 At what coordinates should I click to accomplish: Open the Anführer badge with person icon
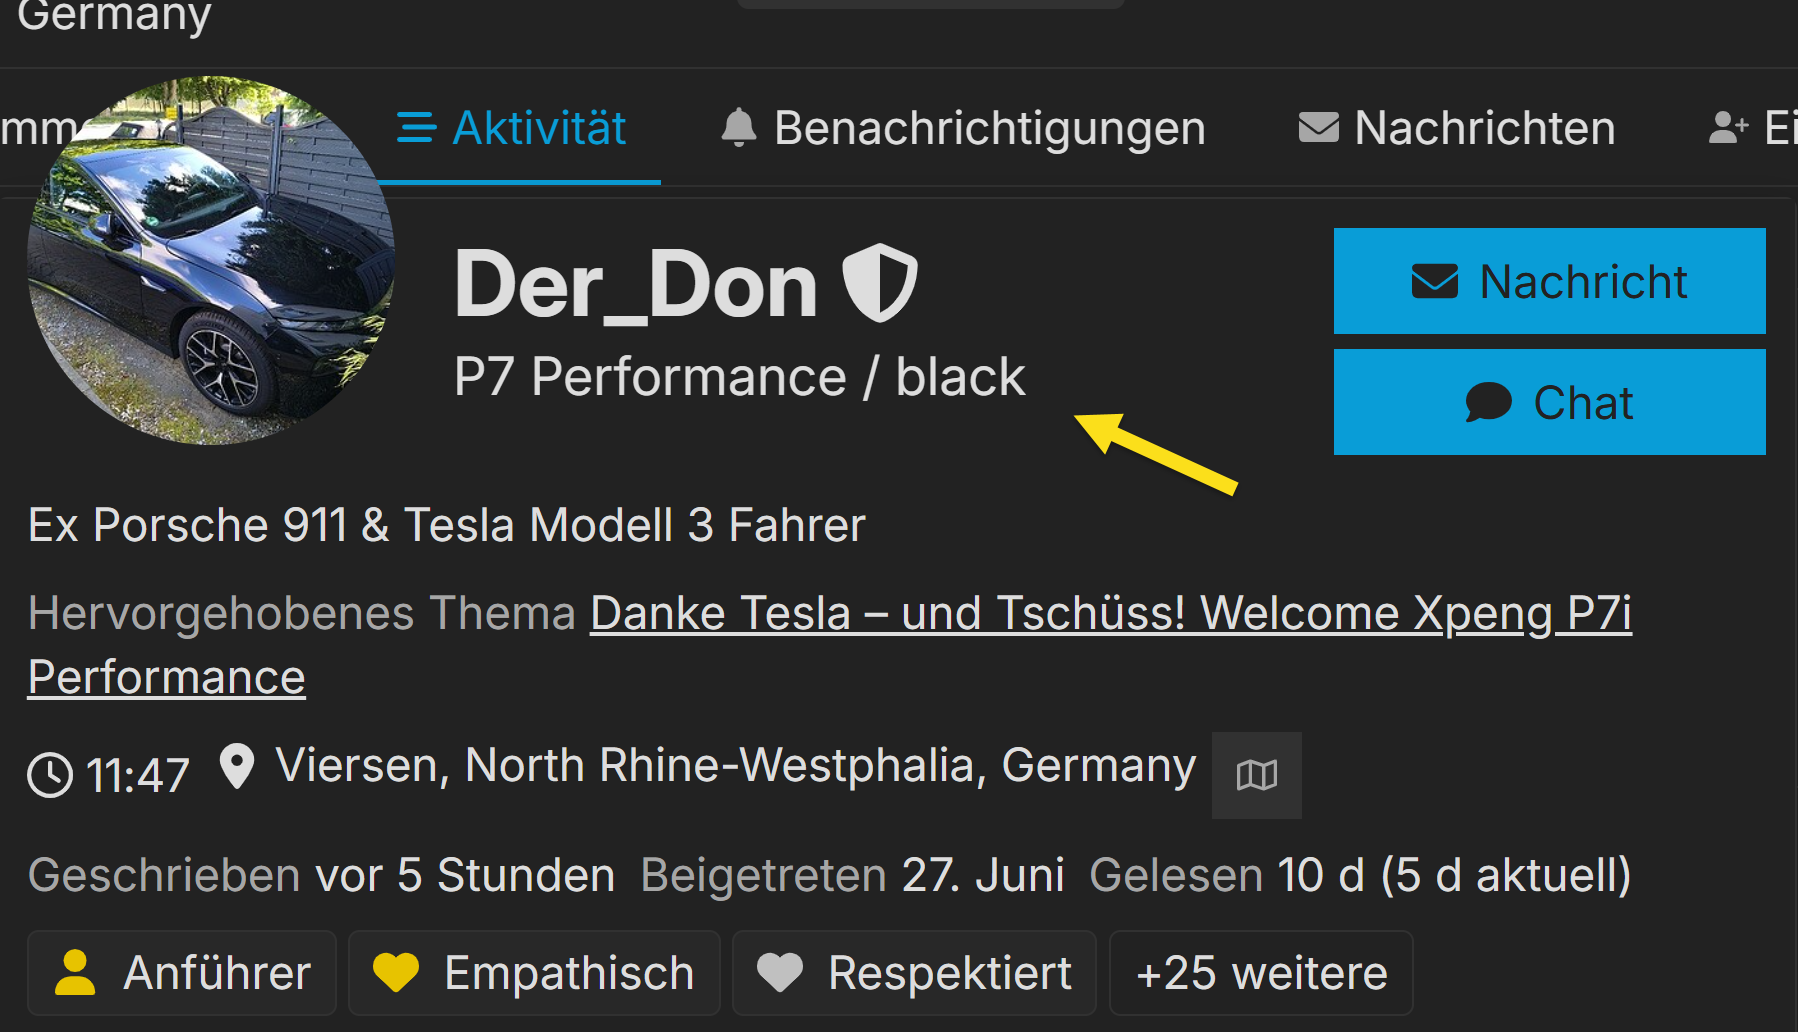tap(182, 973)
